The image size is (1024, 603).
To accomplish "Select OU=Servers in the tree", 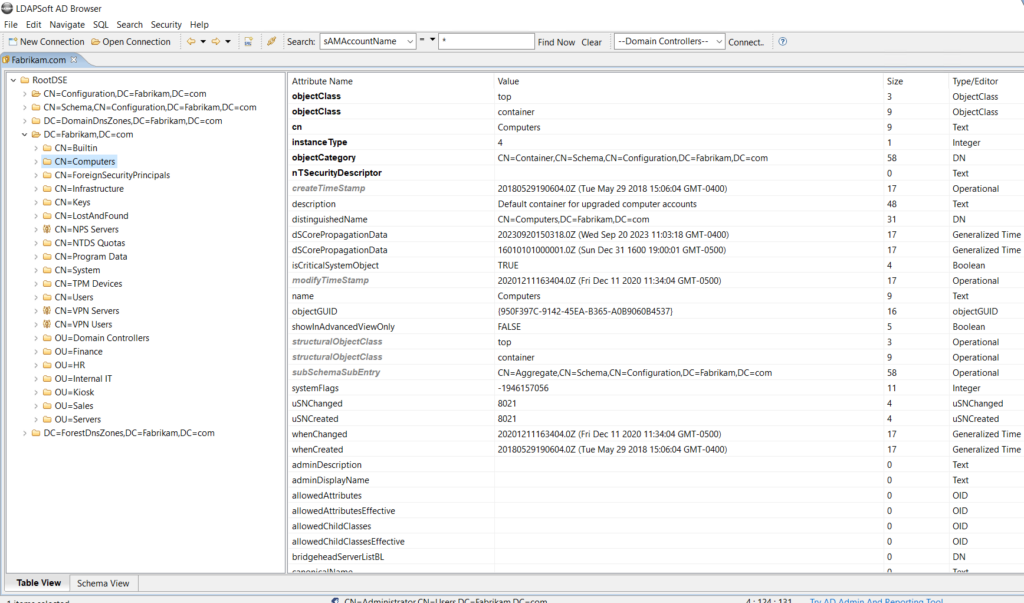I will 78,419.
